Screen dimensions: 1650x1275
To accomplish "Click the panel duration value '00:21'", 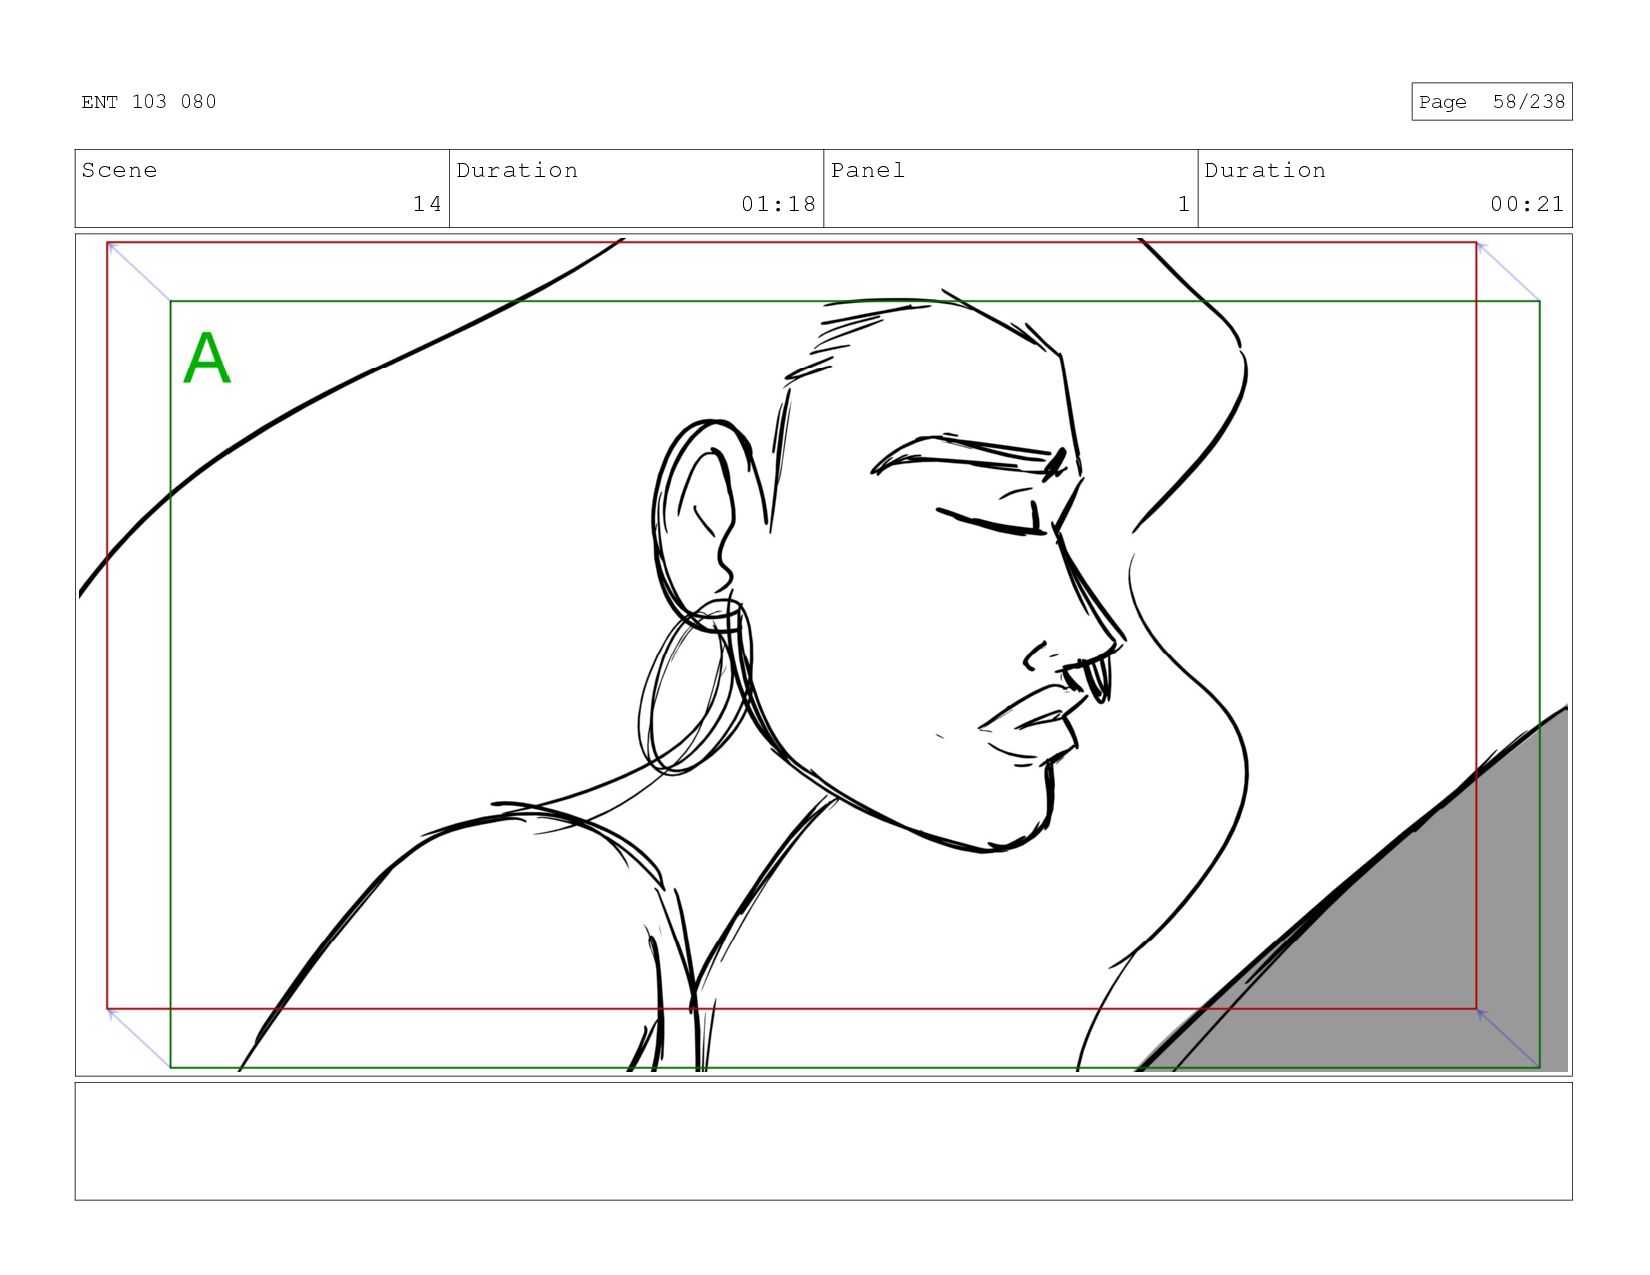I will (1527, 204).
